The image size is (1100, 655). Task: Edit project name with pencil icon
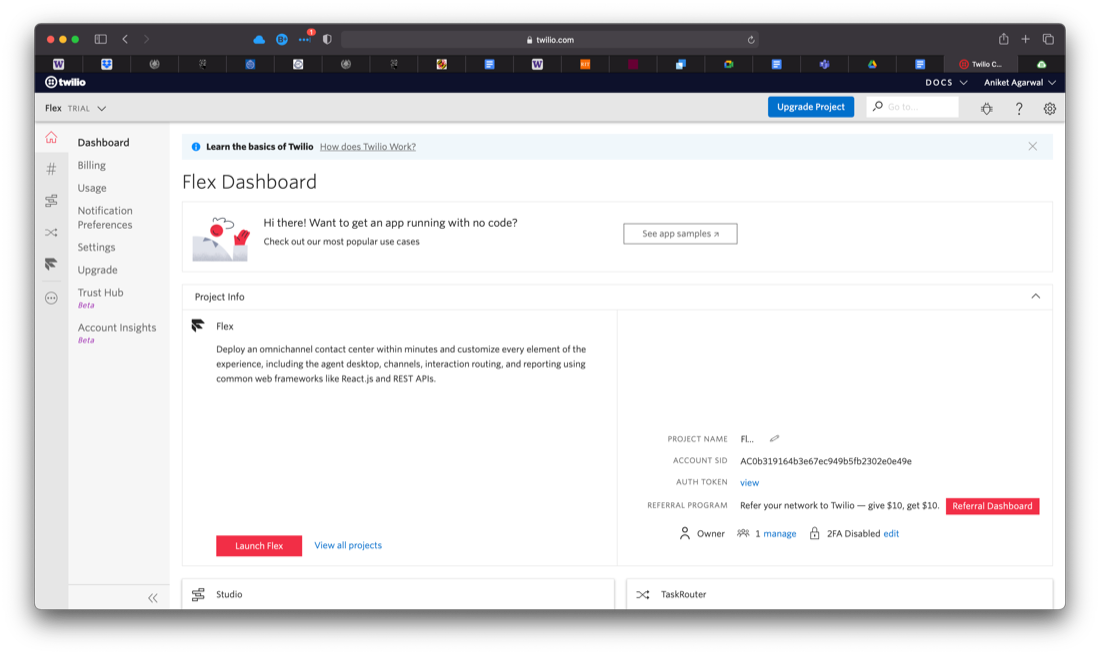tap(774, 439)
